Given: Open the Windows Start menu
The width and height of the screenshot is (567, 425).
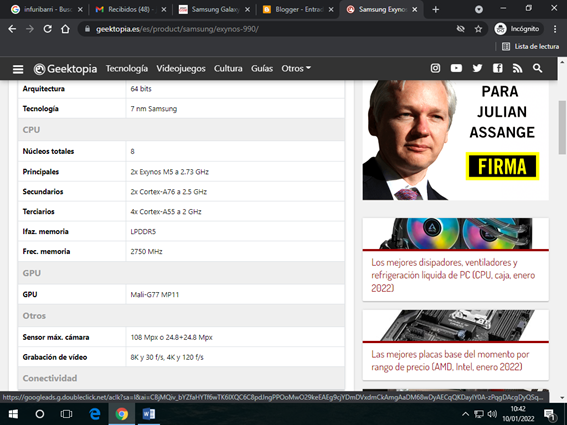Looking at the screenshot, I should pyautogui.click(x=13, y=414).
